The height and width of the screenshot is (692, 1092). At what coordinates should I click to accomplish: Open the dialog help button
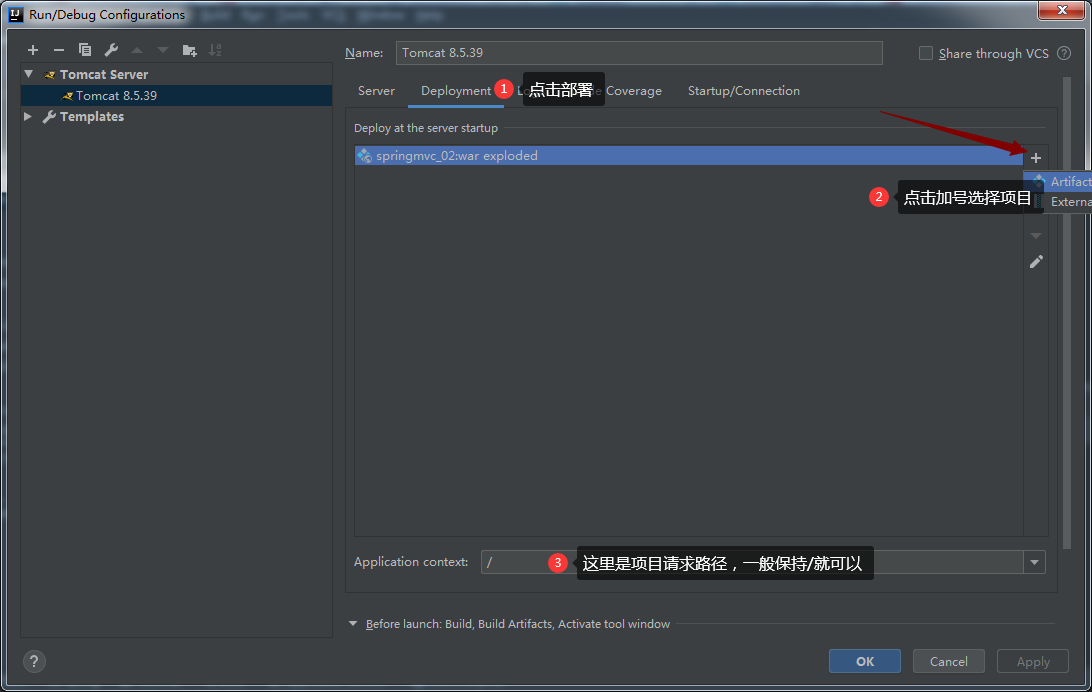point(34,661)
